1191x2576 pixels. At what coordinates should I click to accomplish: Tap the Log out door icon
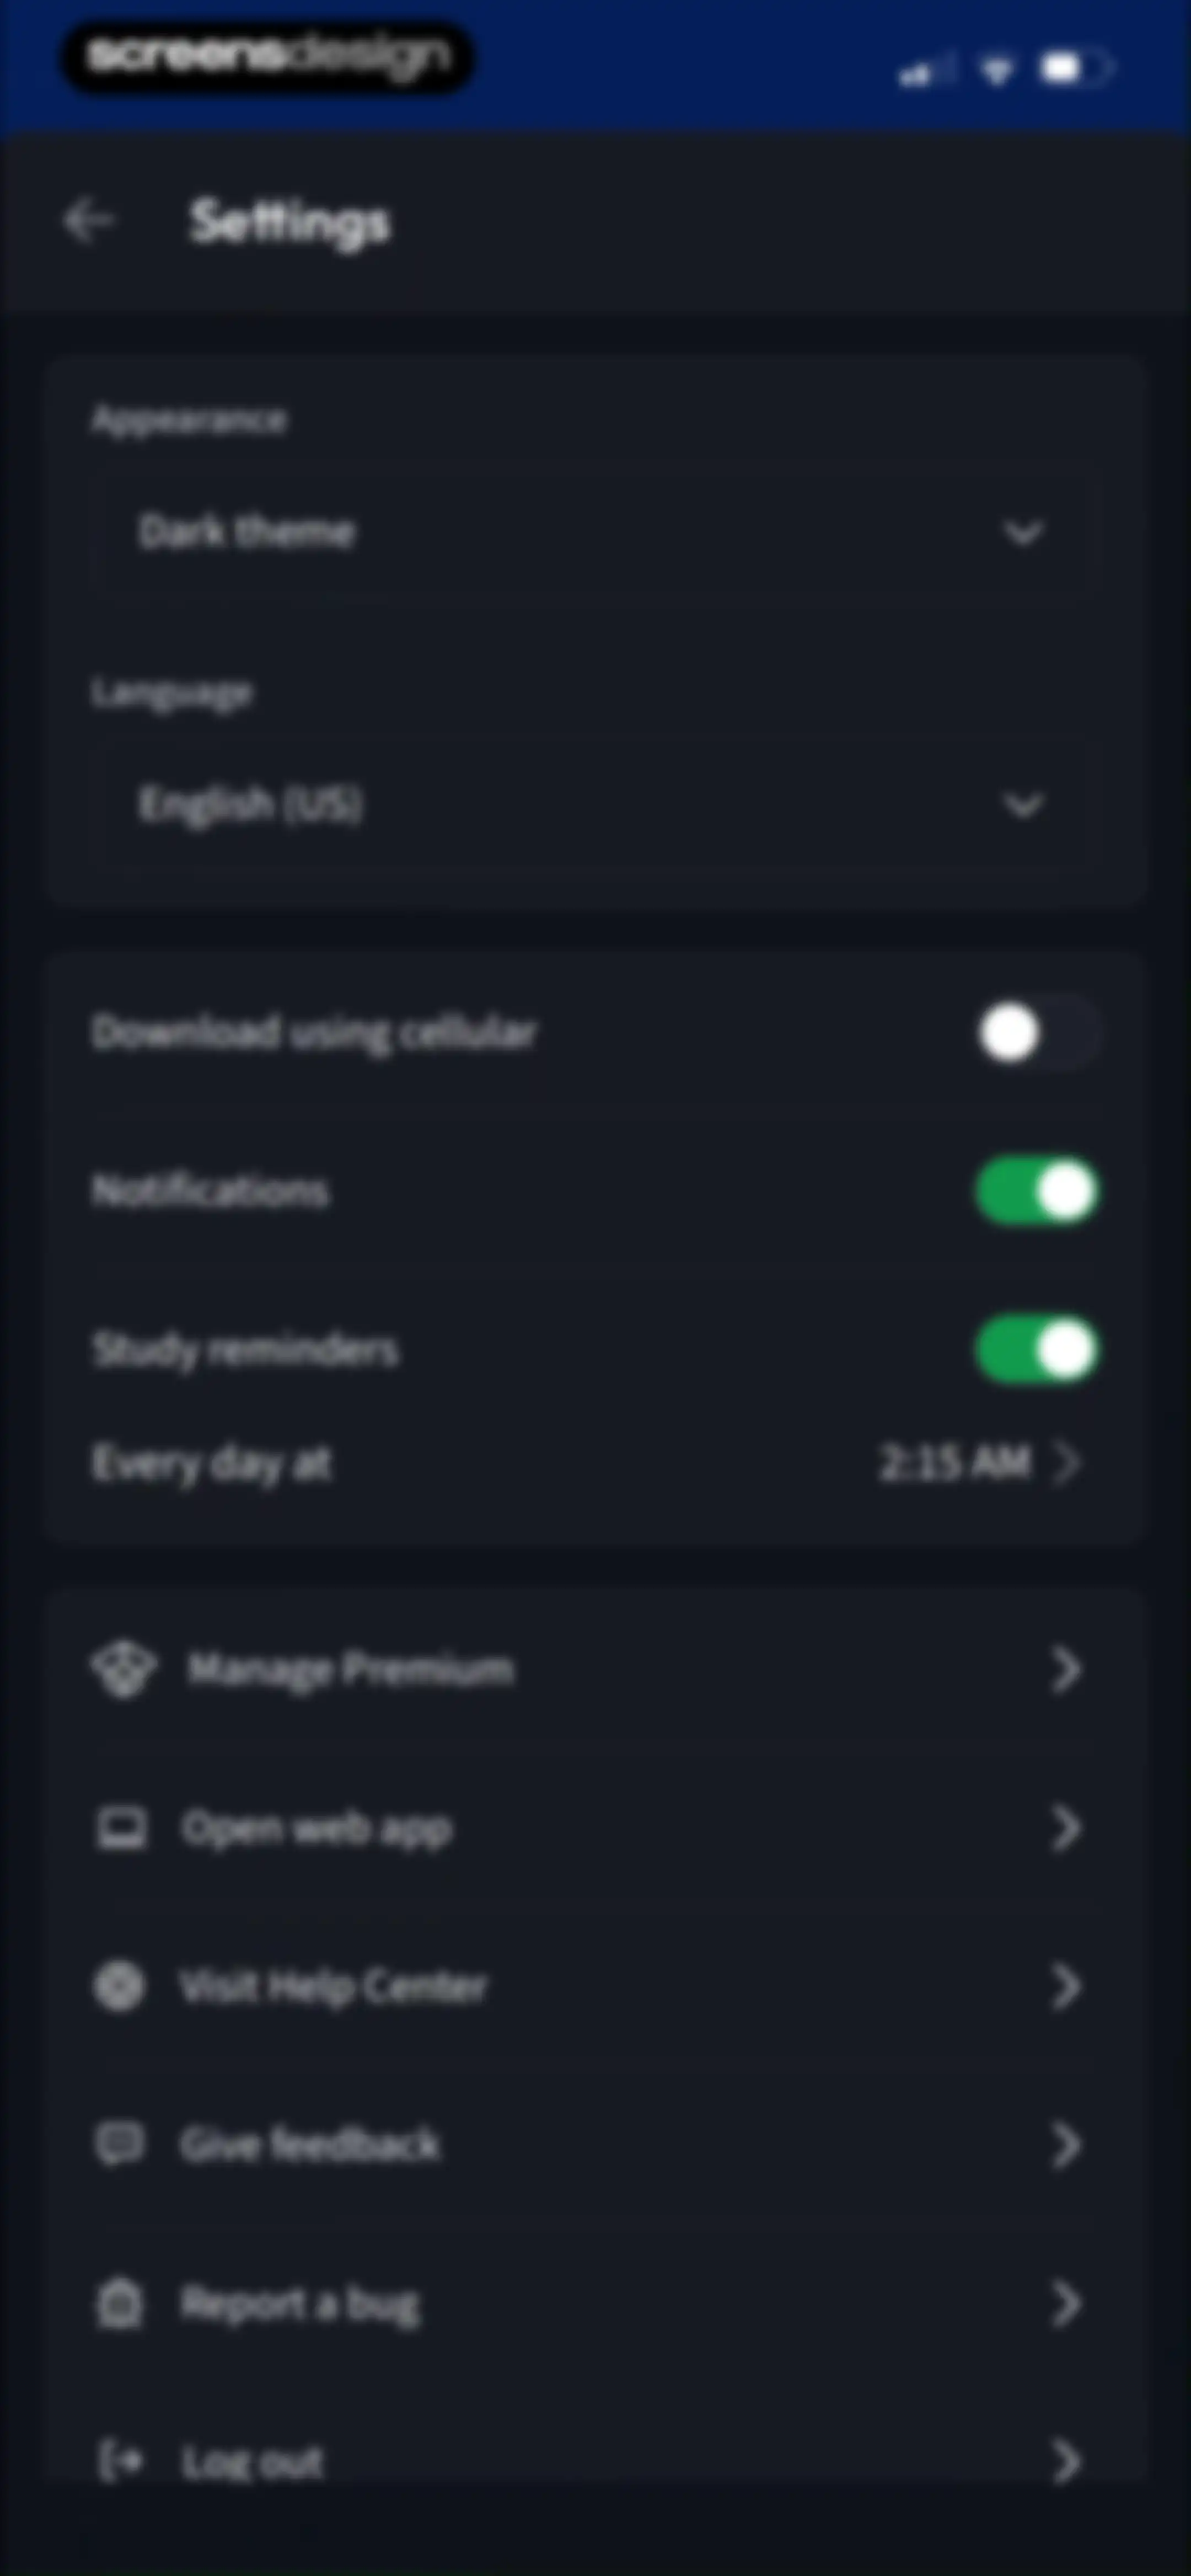(x=119, y=2460)
